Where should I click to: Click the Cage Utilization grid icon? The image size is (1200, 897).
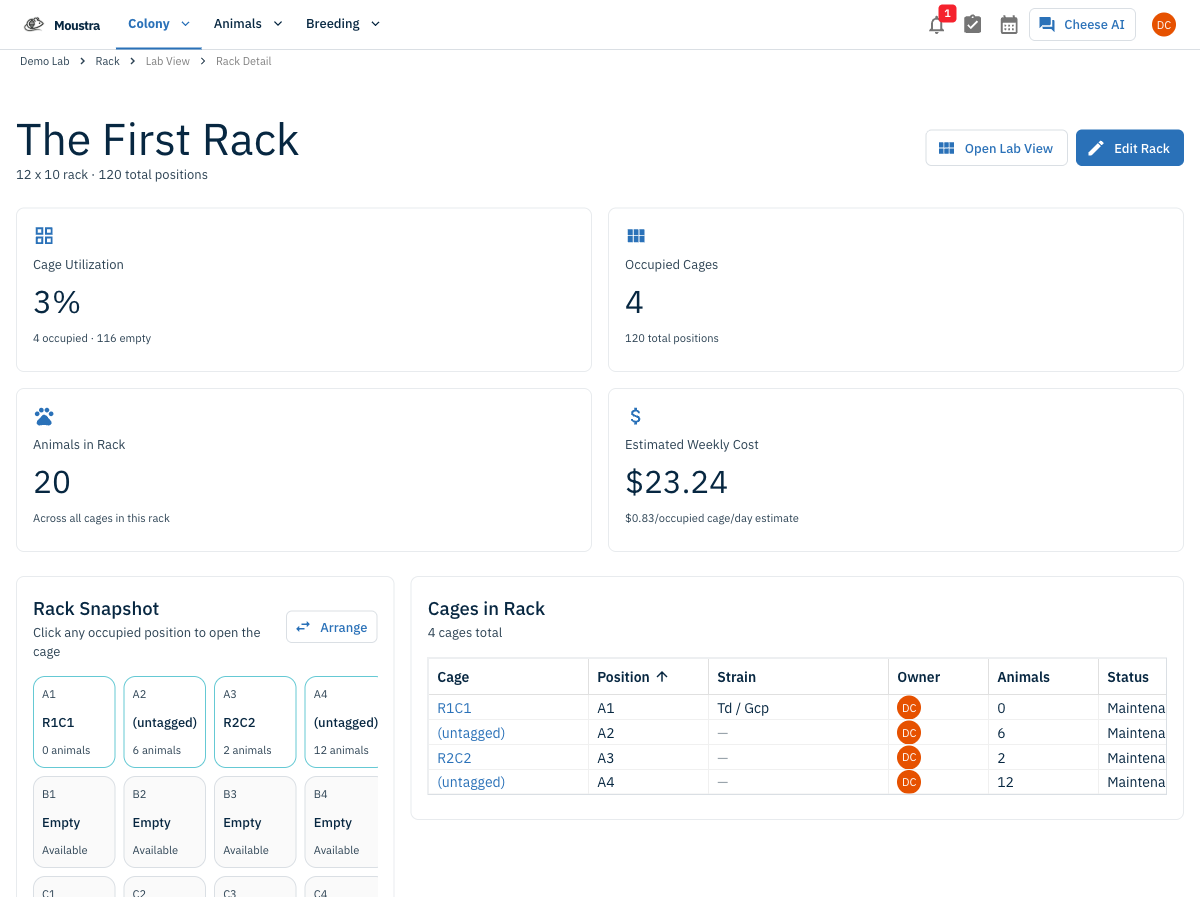(44, 236)
